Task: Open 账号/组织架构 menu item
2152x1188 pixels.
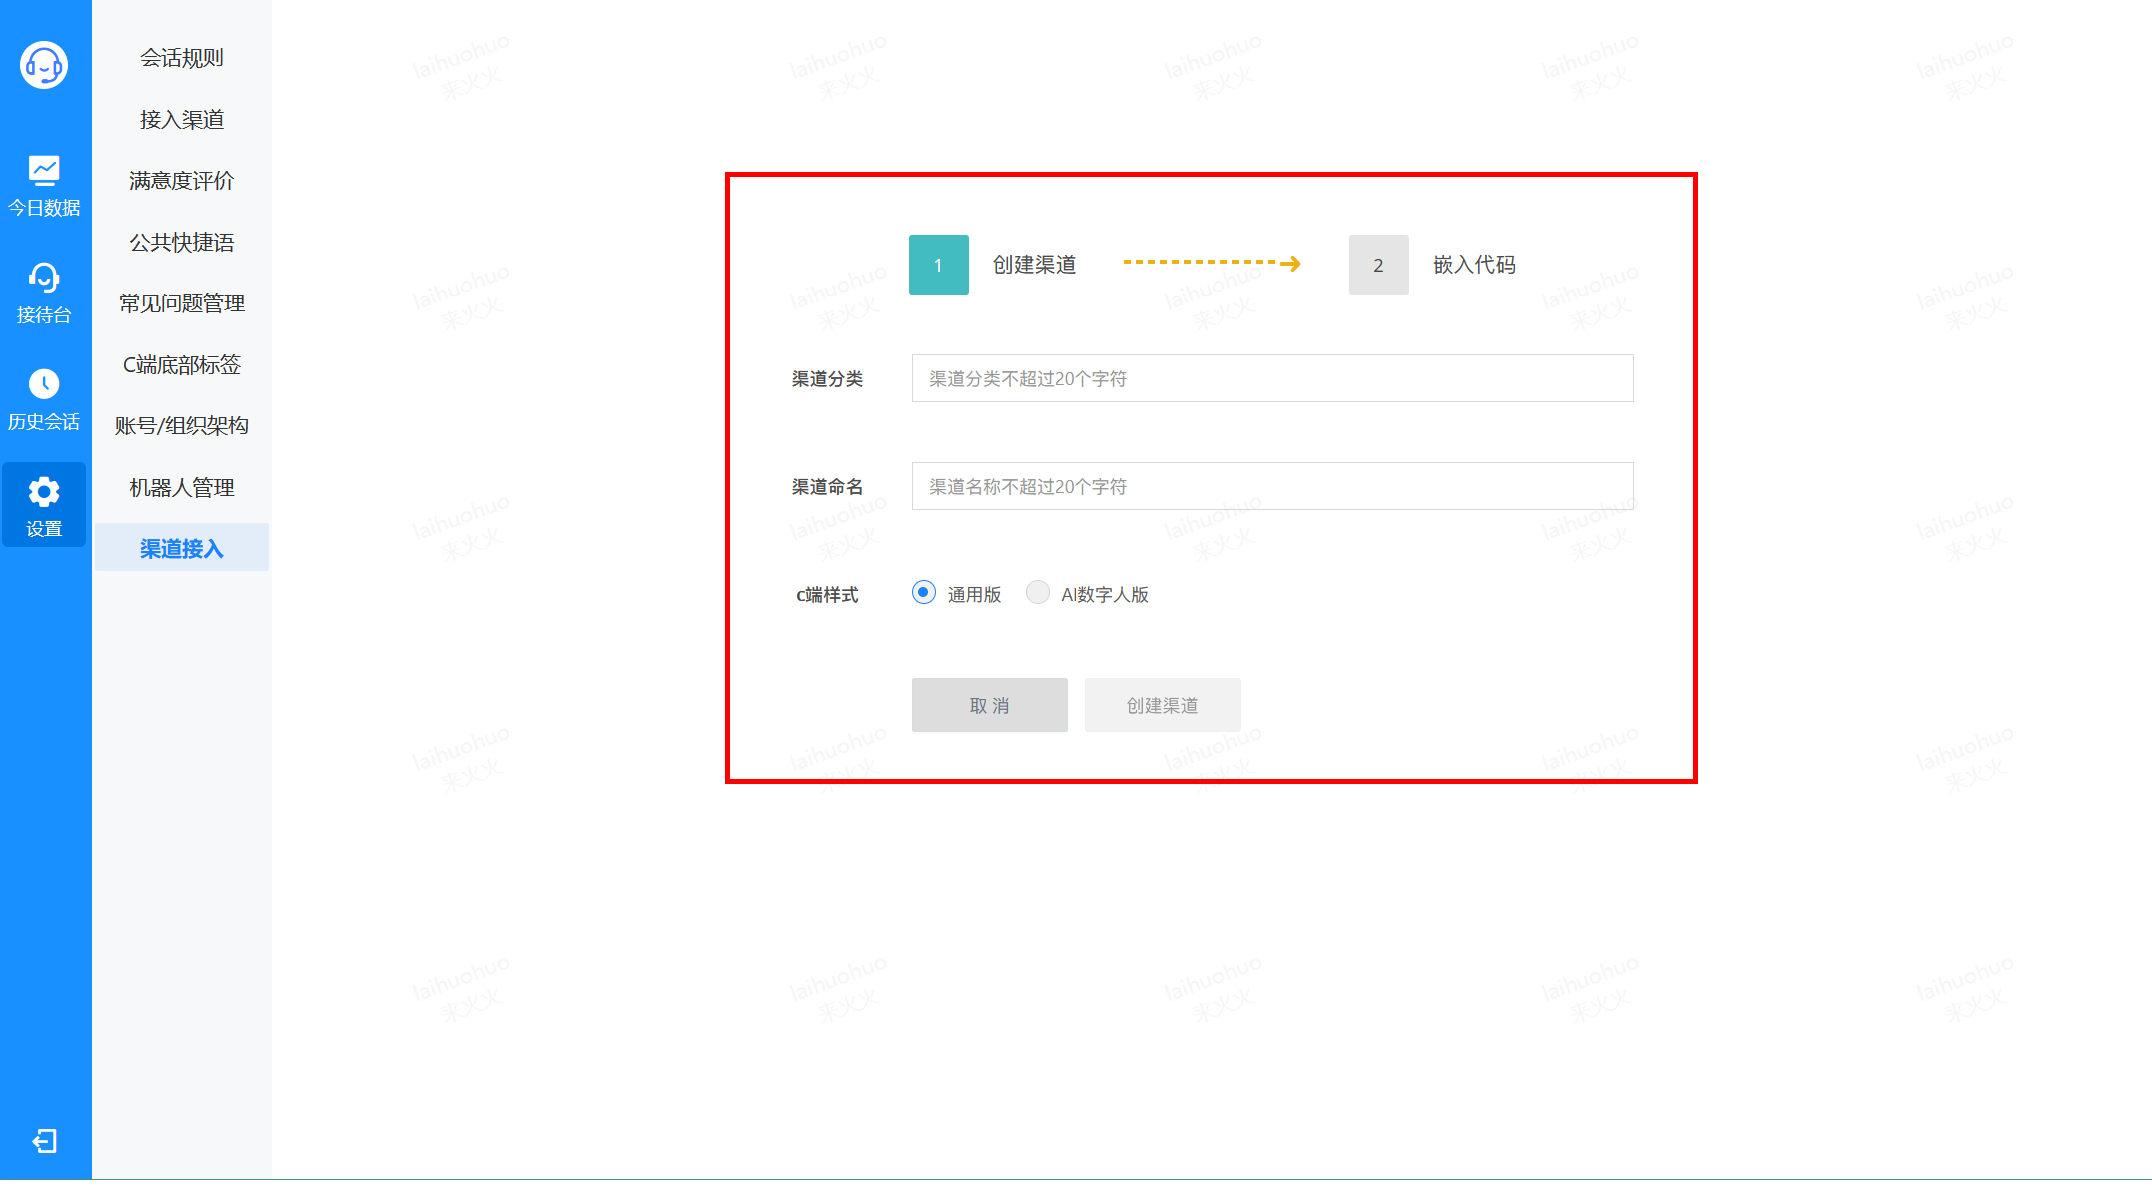Action: pyautogui.click(x=182, y=426)
